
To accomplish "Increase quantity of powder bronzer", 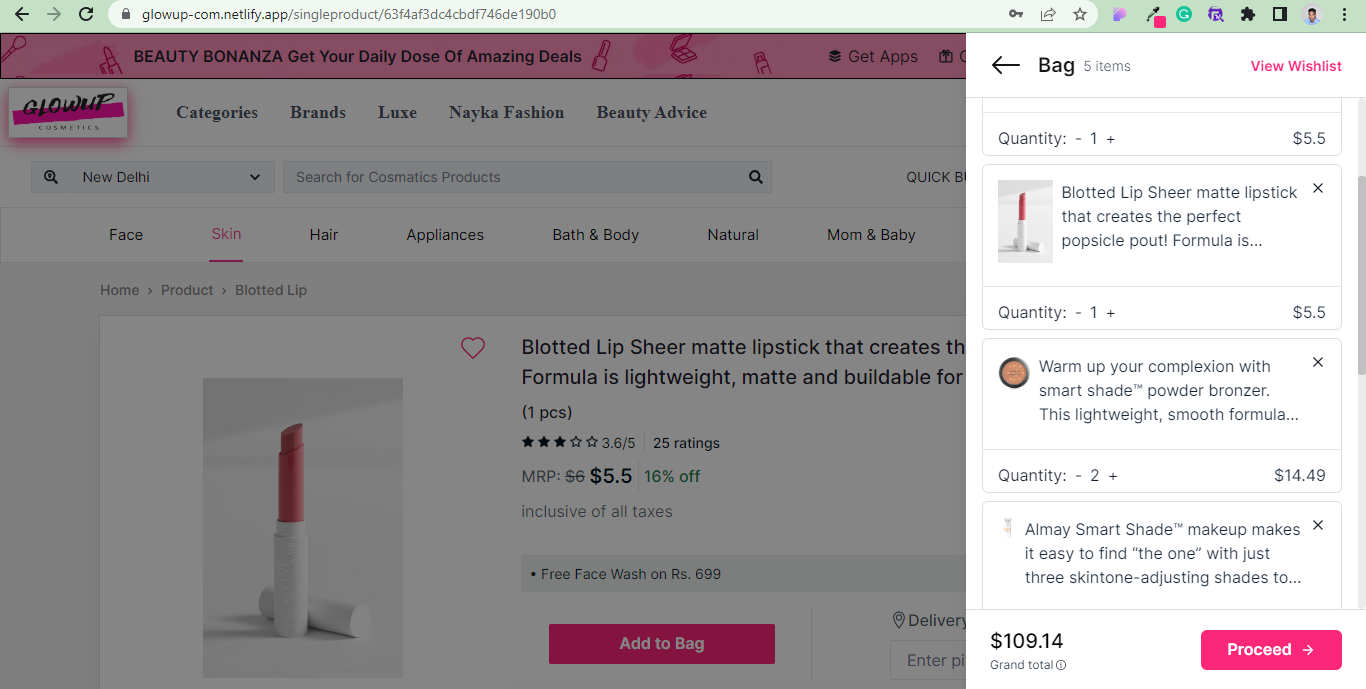I will click(x=1113, y=475).
